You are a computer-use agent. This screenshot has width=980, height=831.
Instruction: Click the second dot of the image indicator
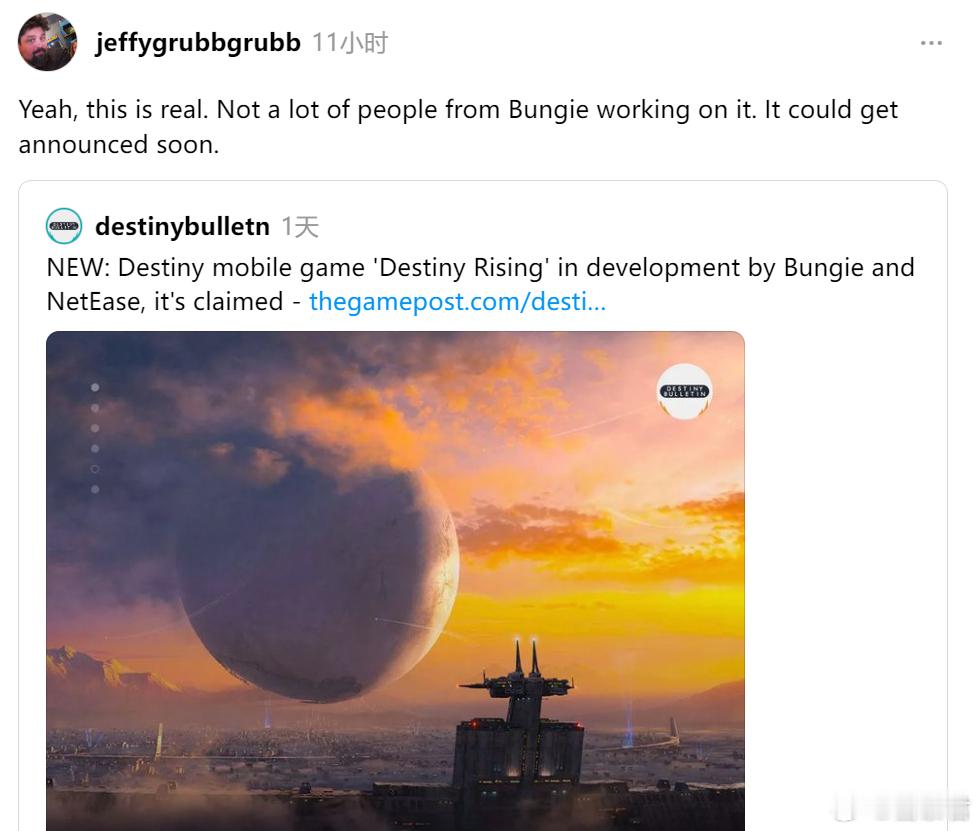(95, 408)
